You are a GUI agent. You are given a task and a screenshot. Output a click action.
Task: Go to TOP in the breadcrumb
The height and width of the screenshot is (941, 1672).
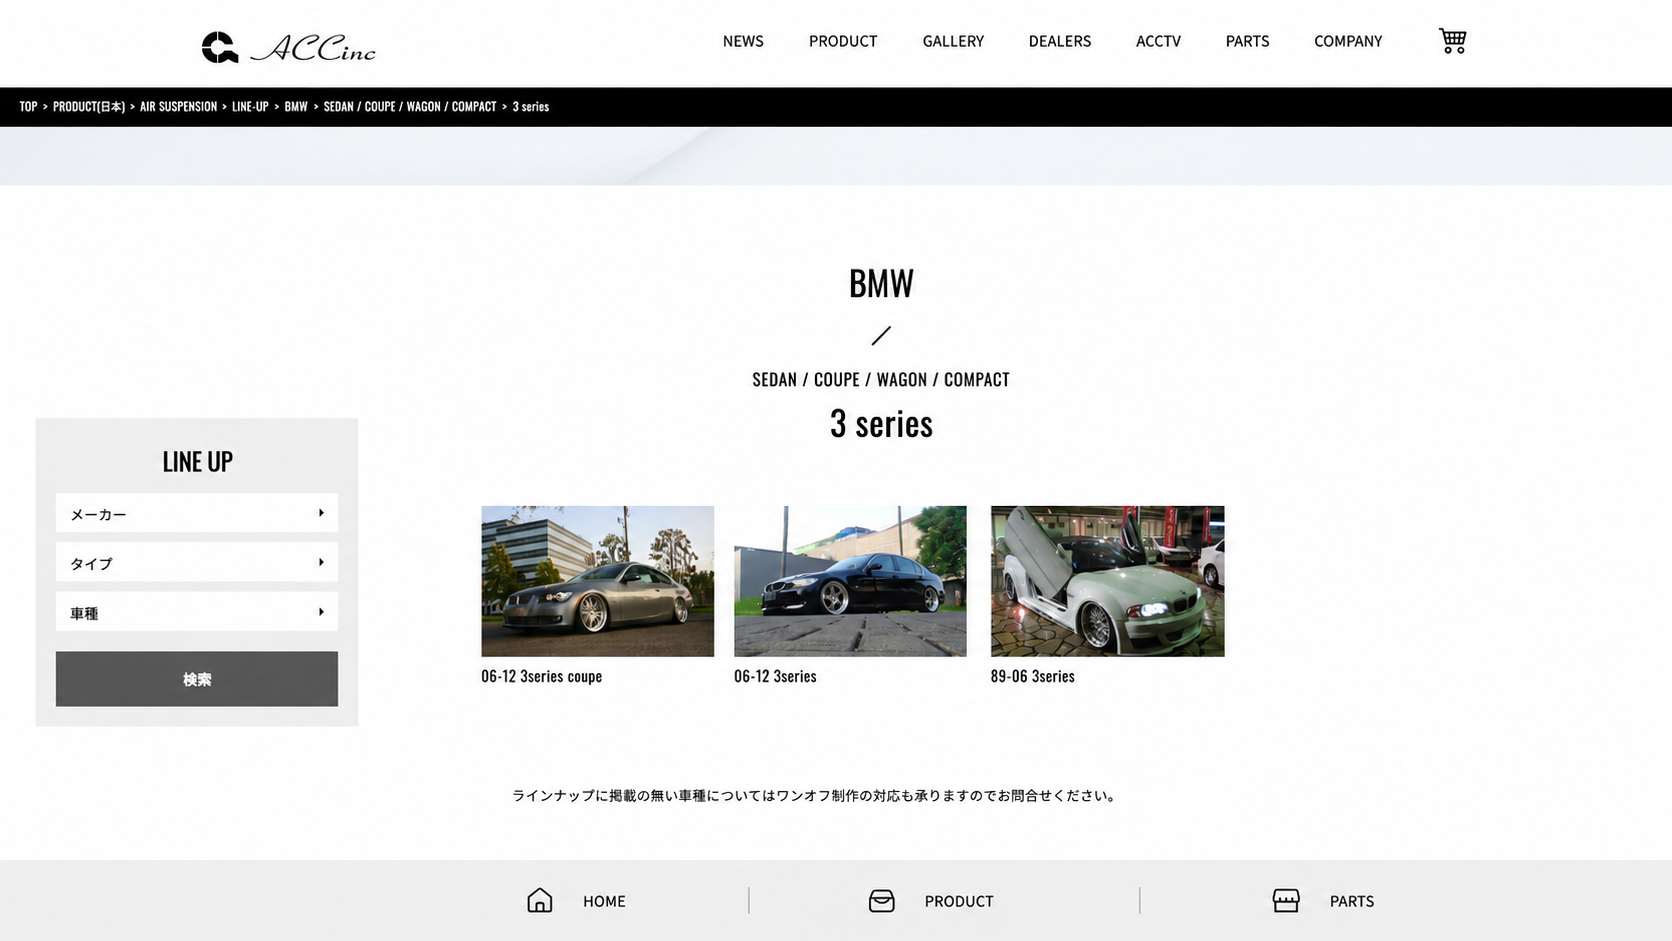click(28, 106)
